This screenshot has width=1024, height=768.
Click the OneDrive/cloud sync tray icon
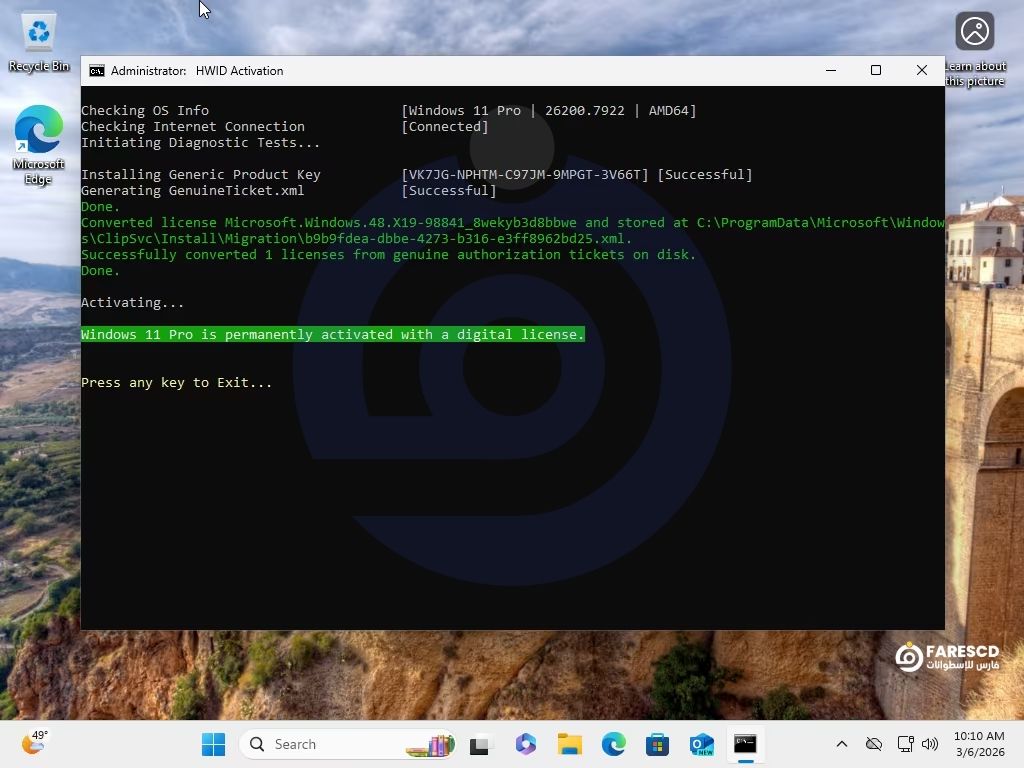[873, 744]
